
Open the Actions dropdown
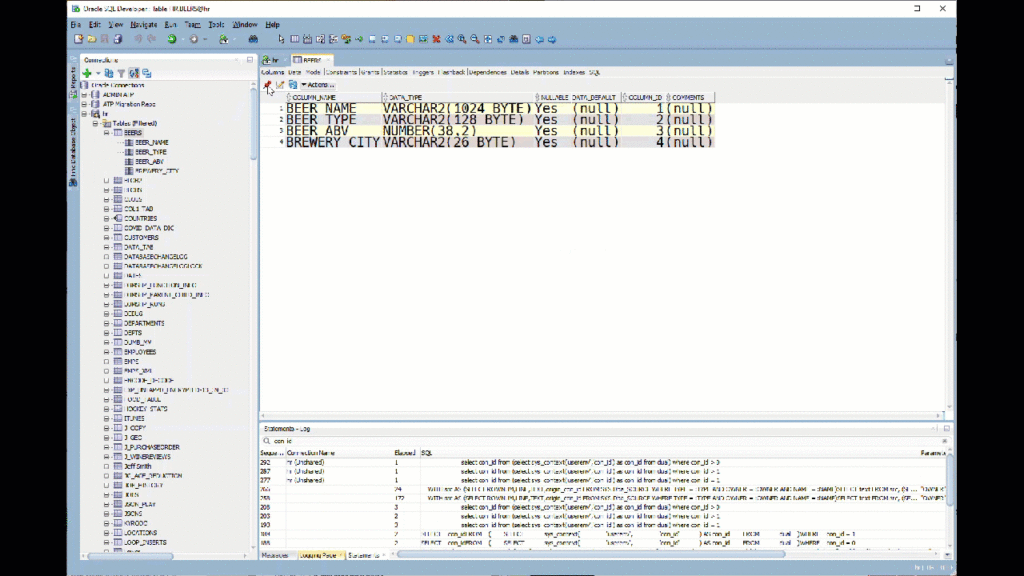(x=317, y=85)
